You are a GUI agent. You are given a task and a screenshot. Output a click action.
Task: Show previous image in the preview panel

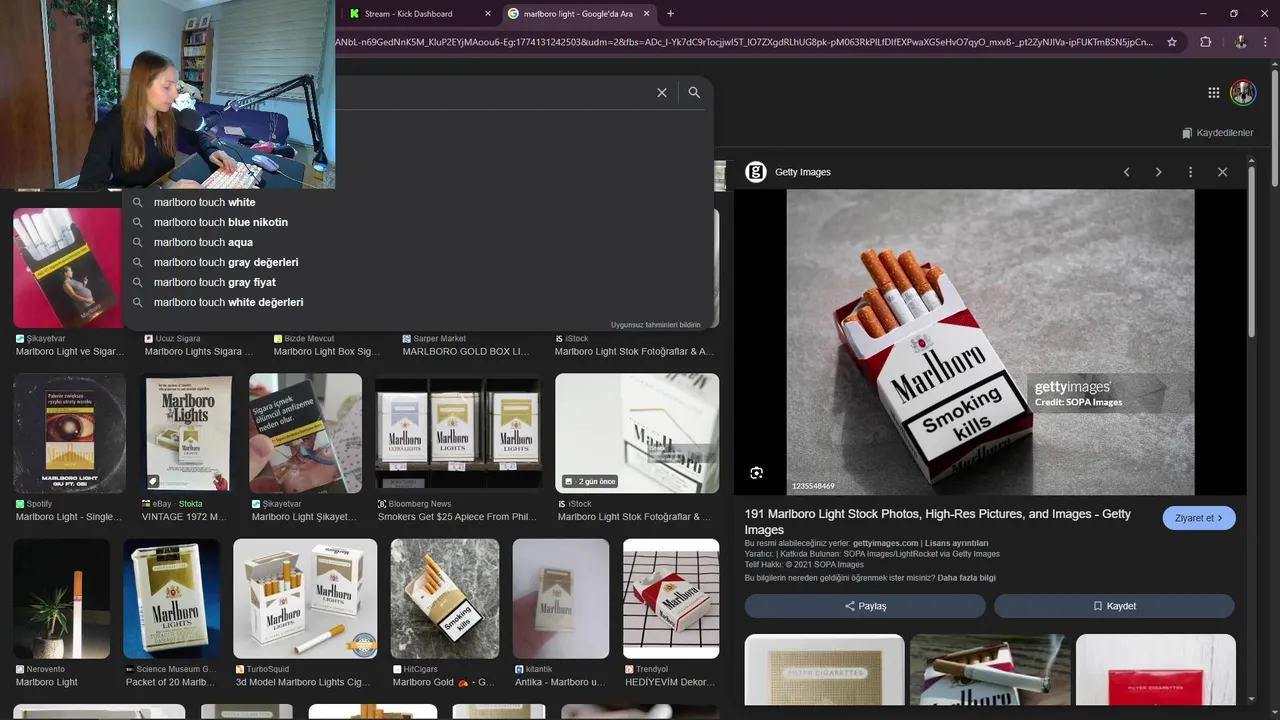(1126, 172)
